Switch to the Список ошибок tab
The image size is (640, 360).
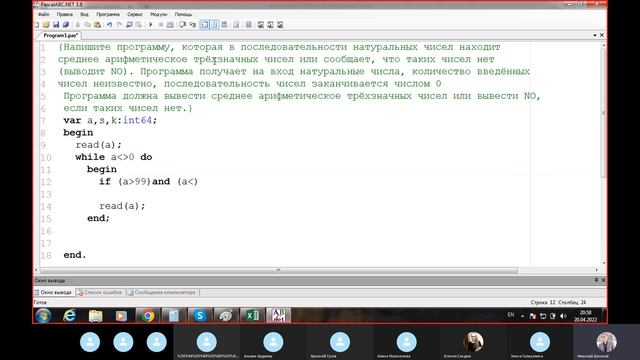(100, 293)
